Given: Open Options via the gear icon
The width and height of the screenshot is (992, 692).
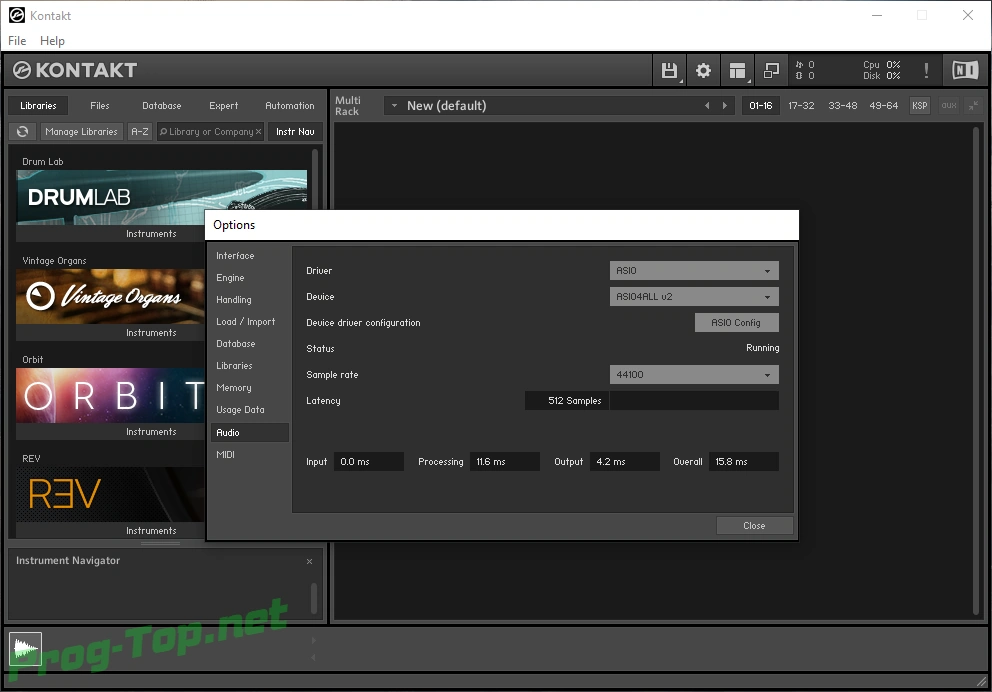Looking at the screenshot, I should pos(703,70).
